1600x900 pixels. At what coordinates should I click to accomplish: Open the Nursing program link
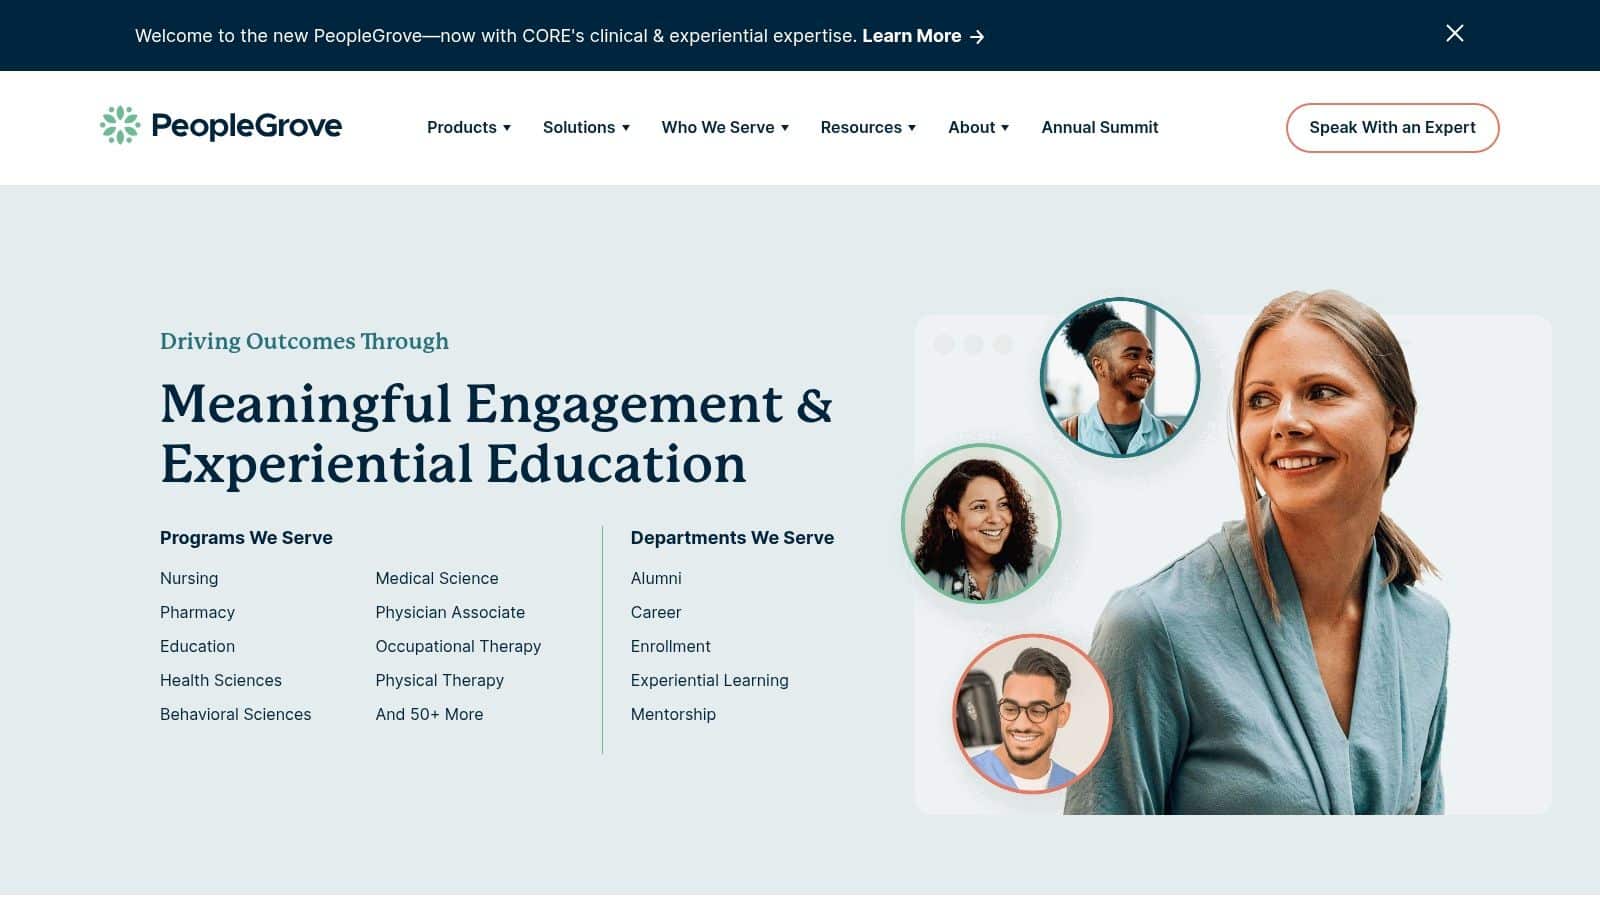click(189, 578)
